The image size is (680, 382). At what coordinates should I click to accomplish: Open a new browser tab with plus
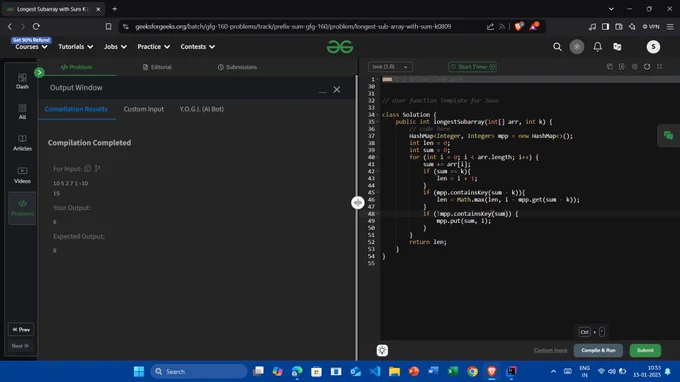[x=114, y=9]
